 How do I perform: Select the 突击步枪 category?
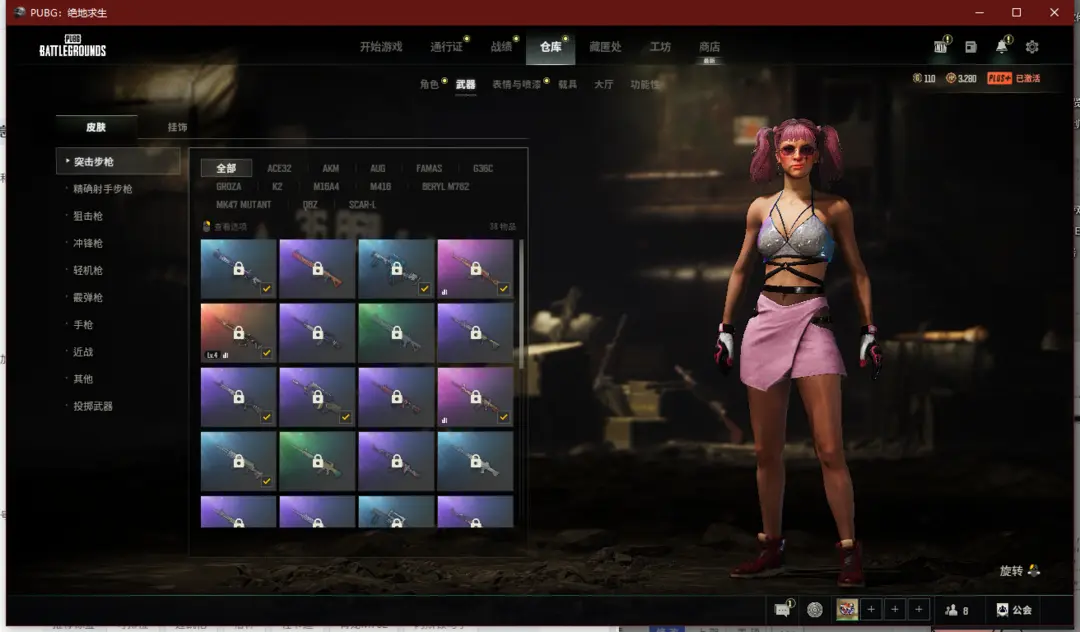pyautogui.click(x=118, y=162)
